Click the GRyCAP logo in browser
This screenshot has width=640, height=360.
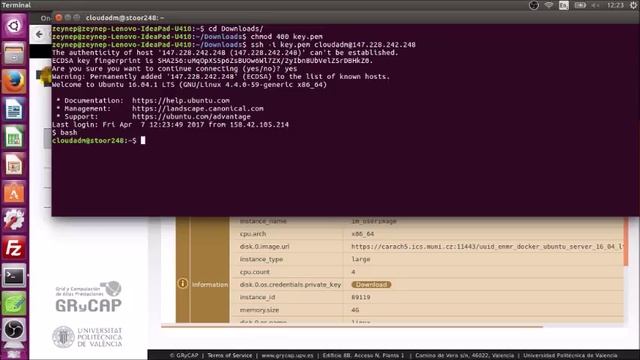(x=89, y=297)
